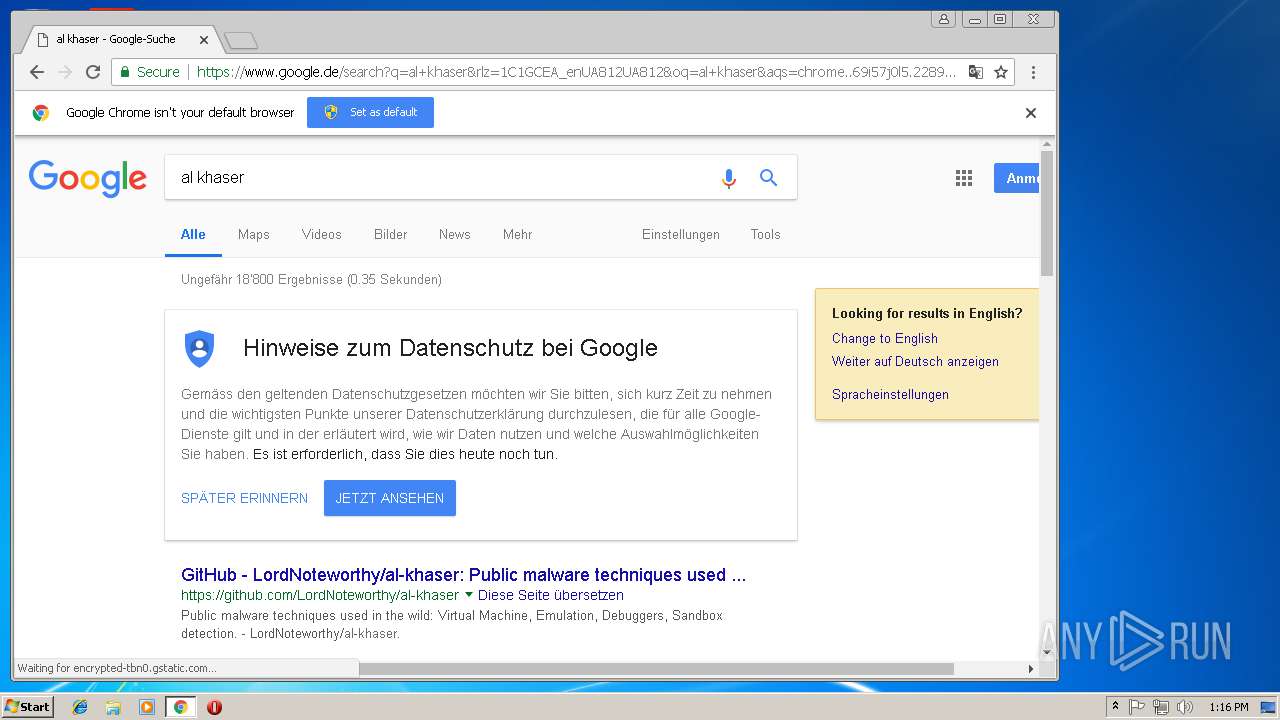Show hidden system tray icons
Viewport: 1280px width, 720px height.
click(1115, 707)
